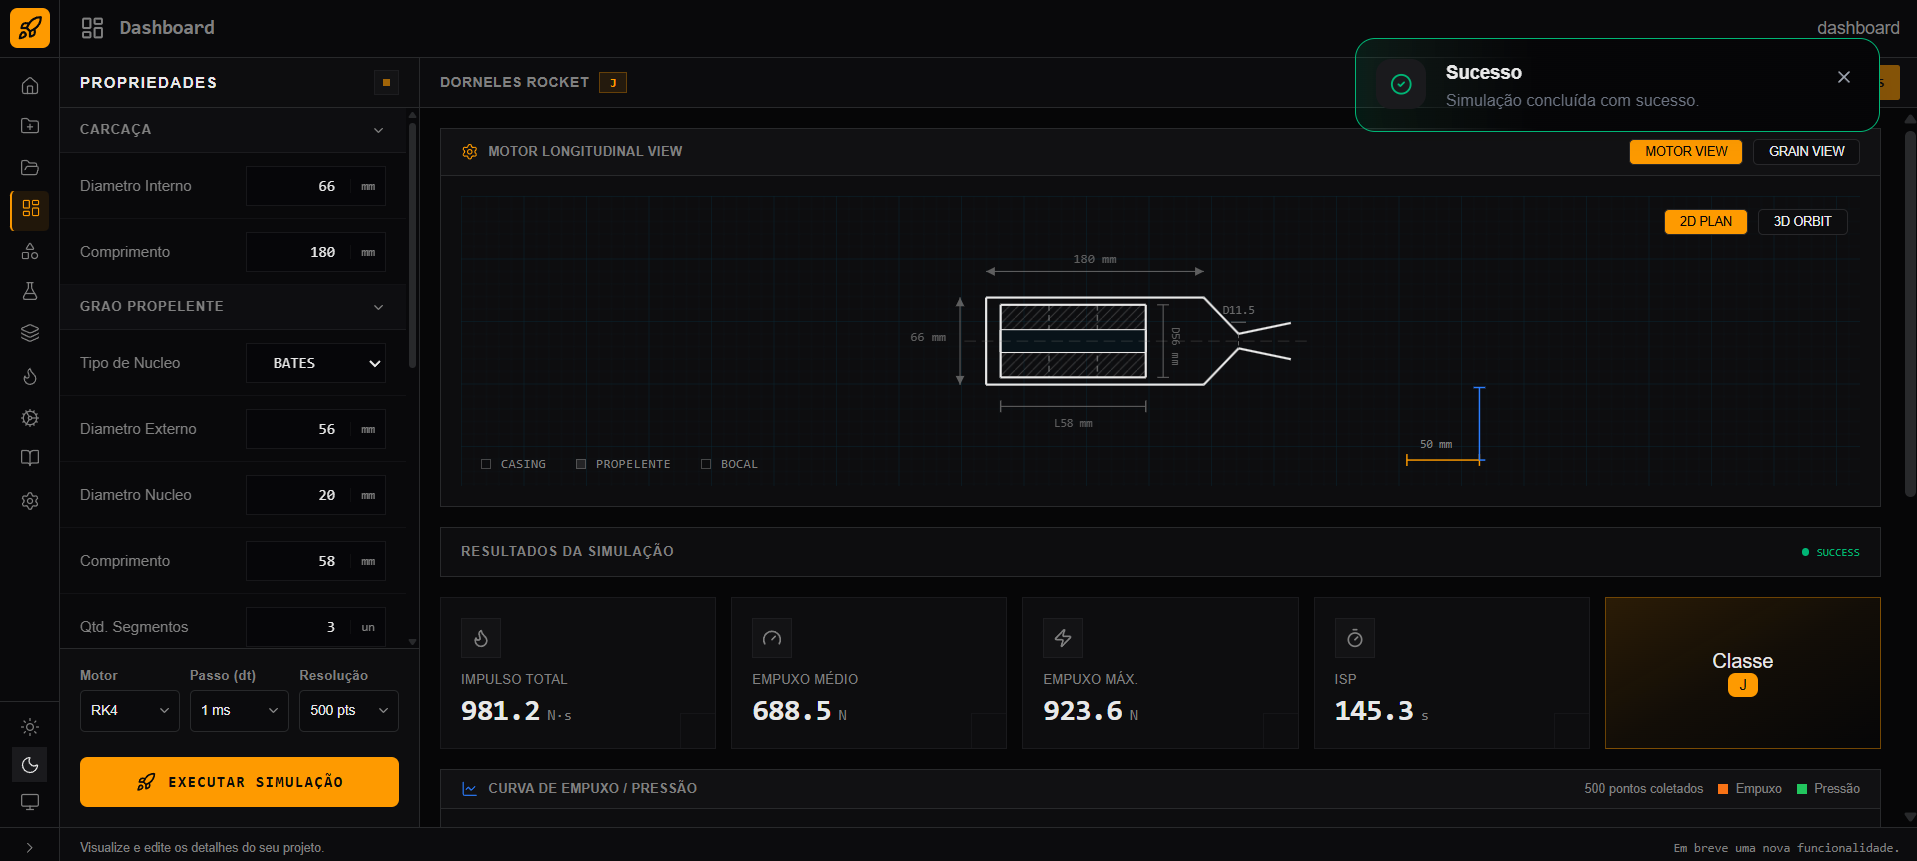Click '500 pontos coletados' text
Viewport: 1917px width, 861px height.
click(1643, 789)
